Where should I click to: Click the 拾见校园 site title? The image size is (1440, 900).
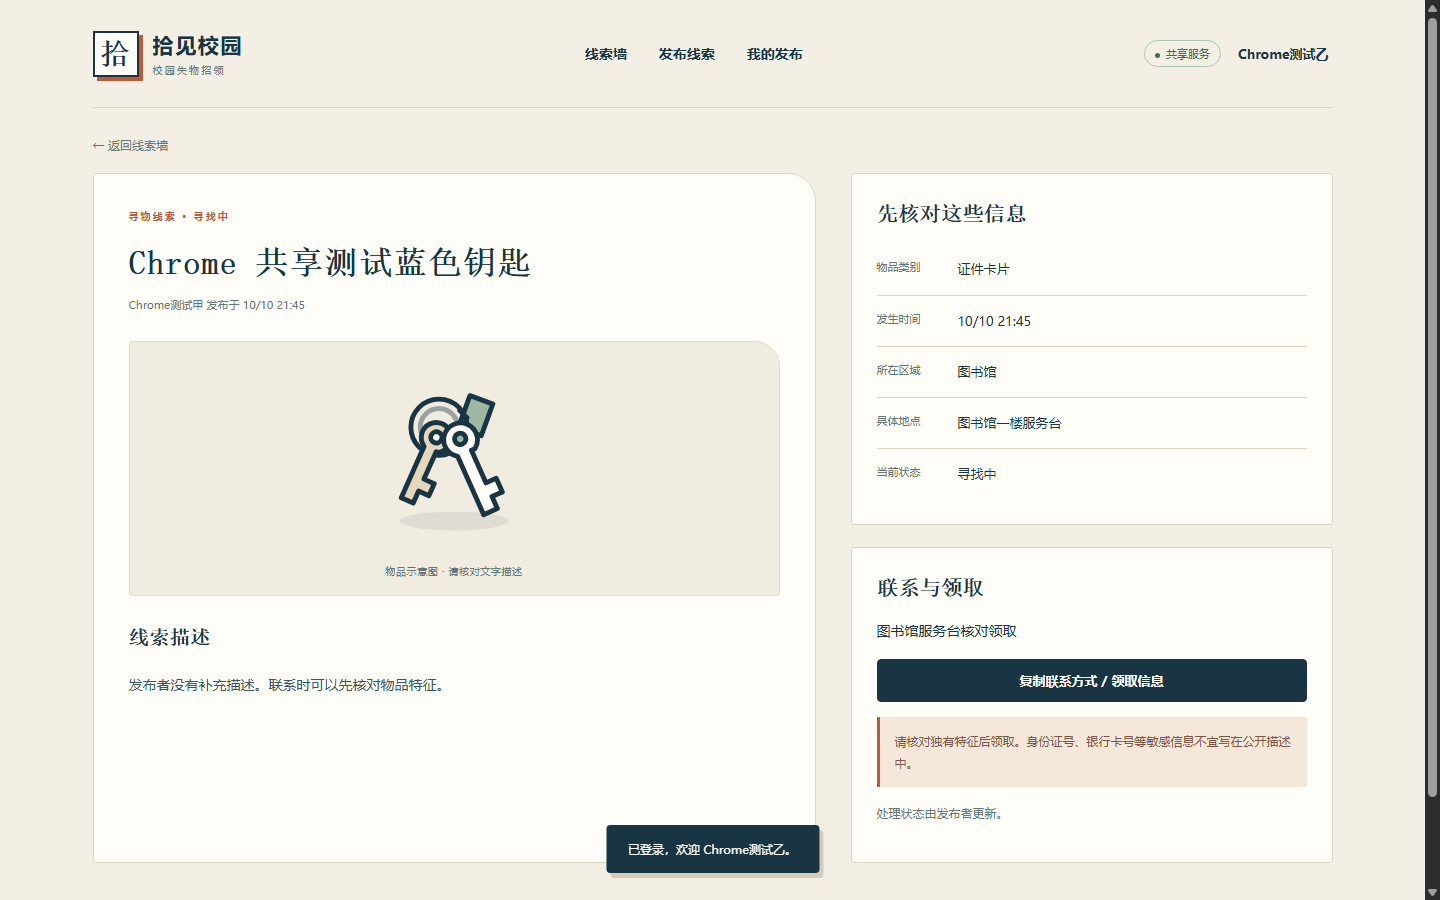[x=197, y=46]
